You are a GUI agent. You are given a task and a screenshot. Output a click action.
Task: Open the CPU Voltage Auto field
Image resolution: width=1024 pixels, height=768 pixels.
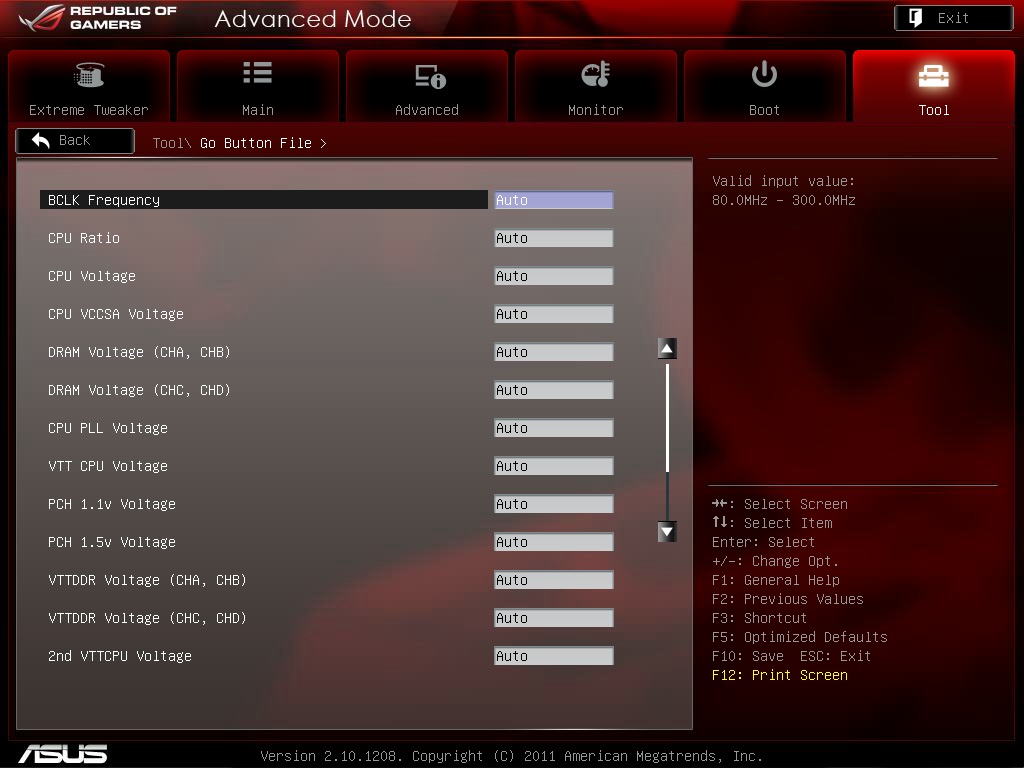click(554, 276)
